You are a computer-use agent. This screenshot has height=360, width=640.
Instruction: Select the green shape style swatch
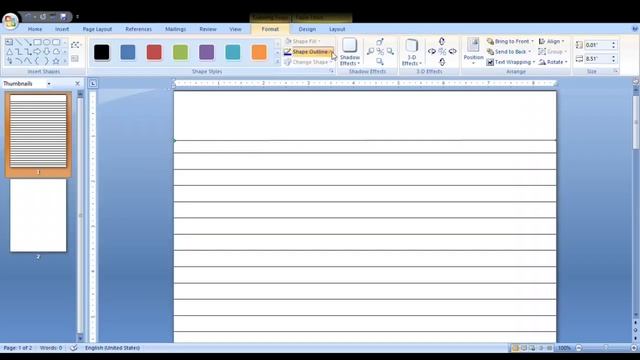[x=180, y=52]
